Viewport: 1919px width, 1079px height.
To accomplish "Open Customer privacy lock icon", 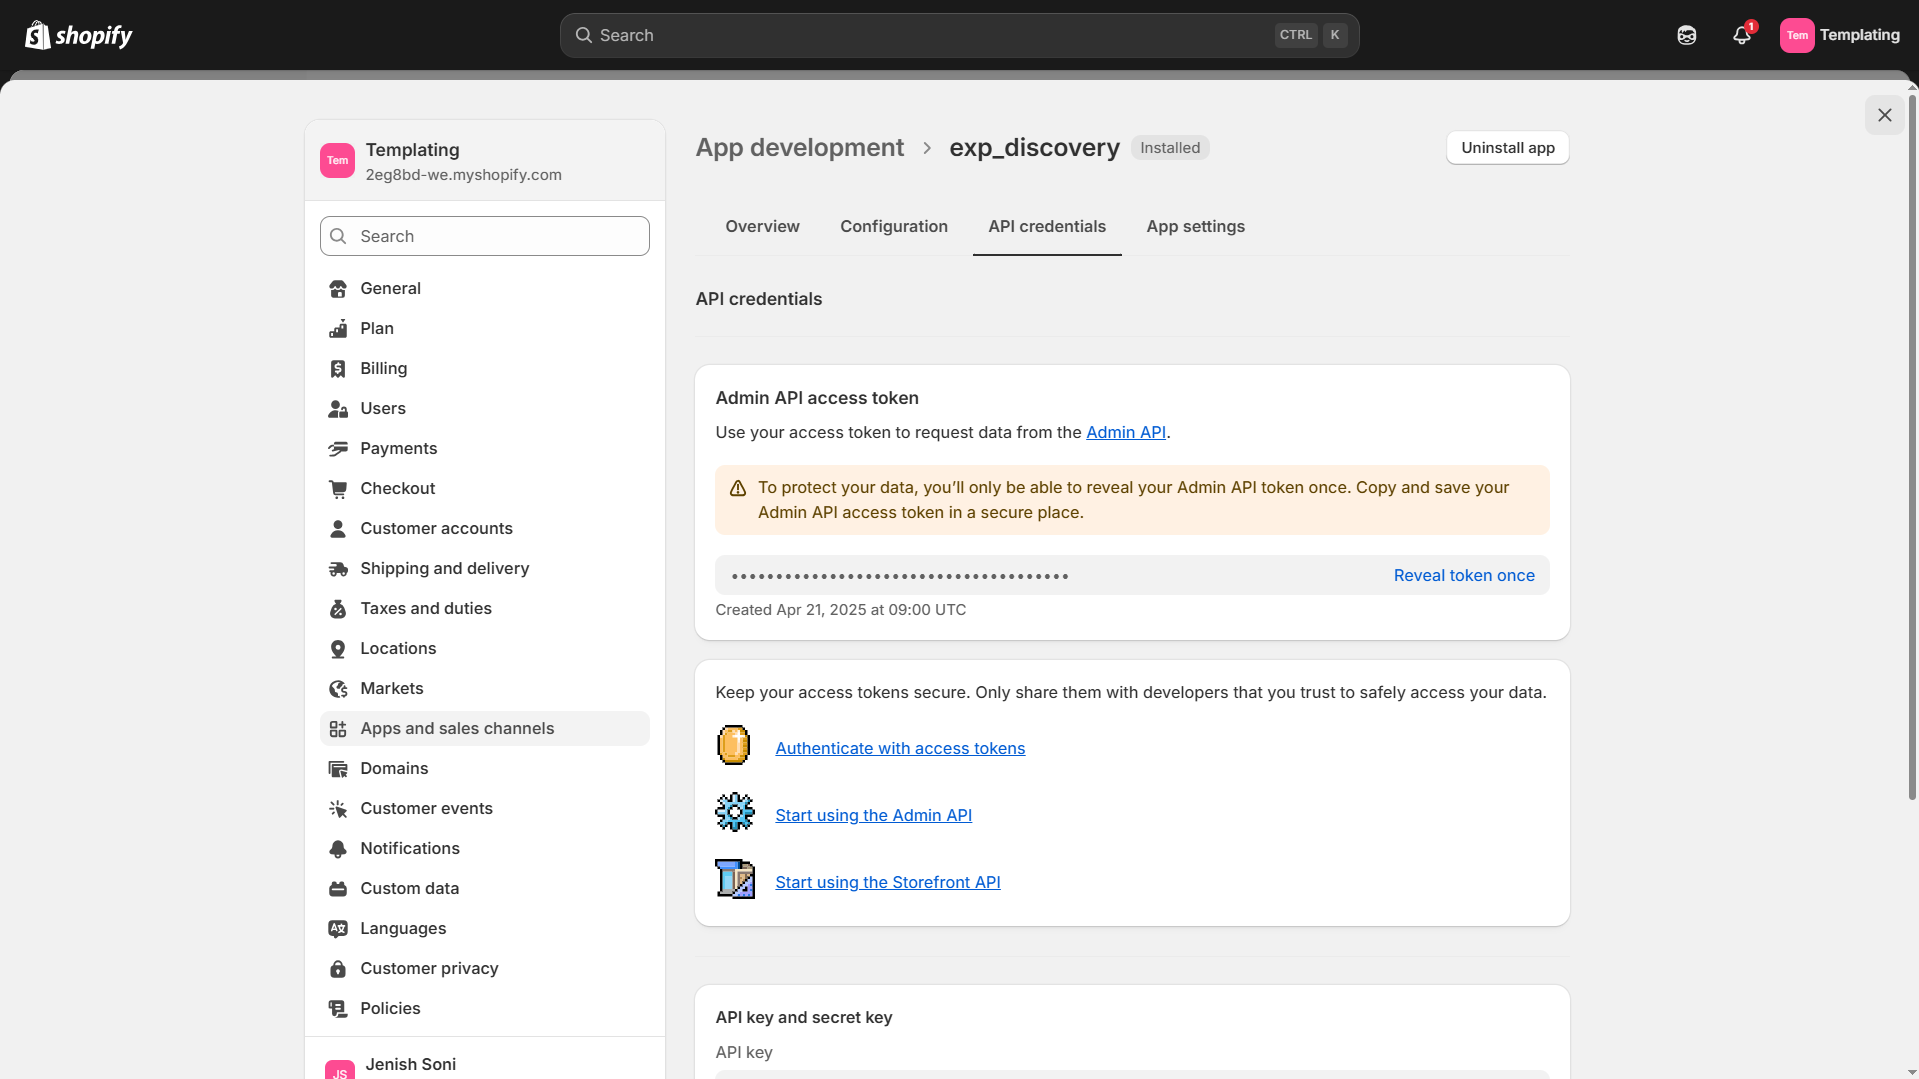I will click(338, 969).
